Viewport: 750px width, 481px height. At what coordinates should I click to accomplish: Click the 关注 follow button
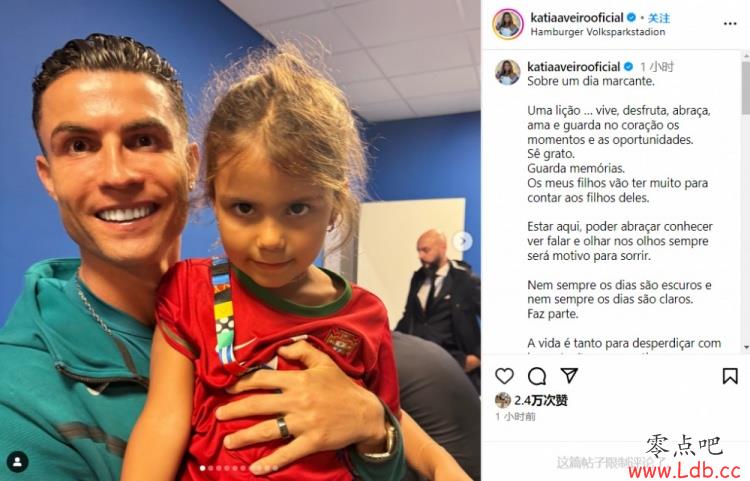click(659, 18)
